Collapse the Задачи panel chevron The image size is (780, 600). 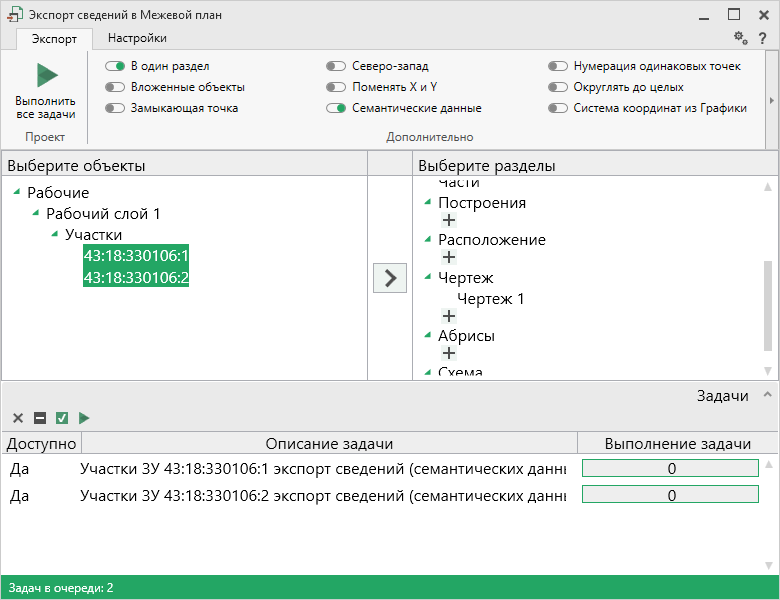point(768,395)
